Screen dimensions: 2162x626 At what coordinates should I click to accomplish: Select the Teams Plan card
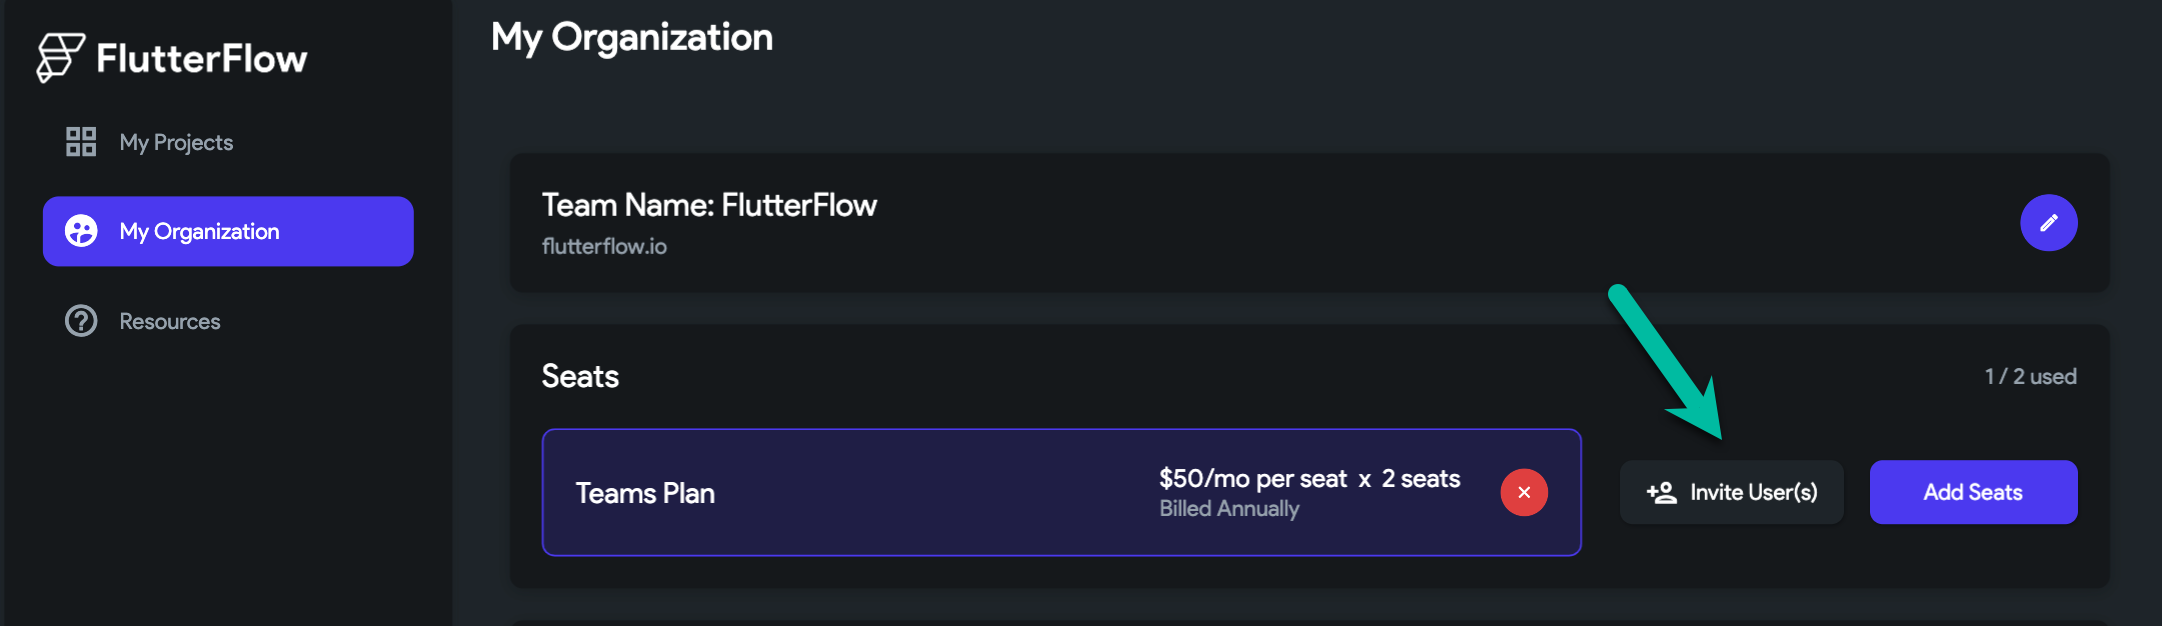1061,492
